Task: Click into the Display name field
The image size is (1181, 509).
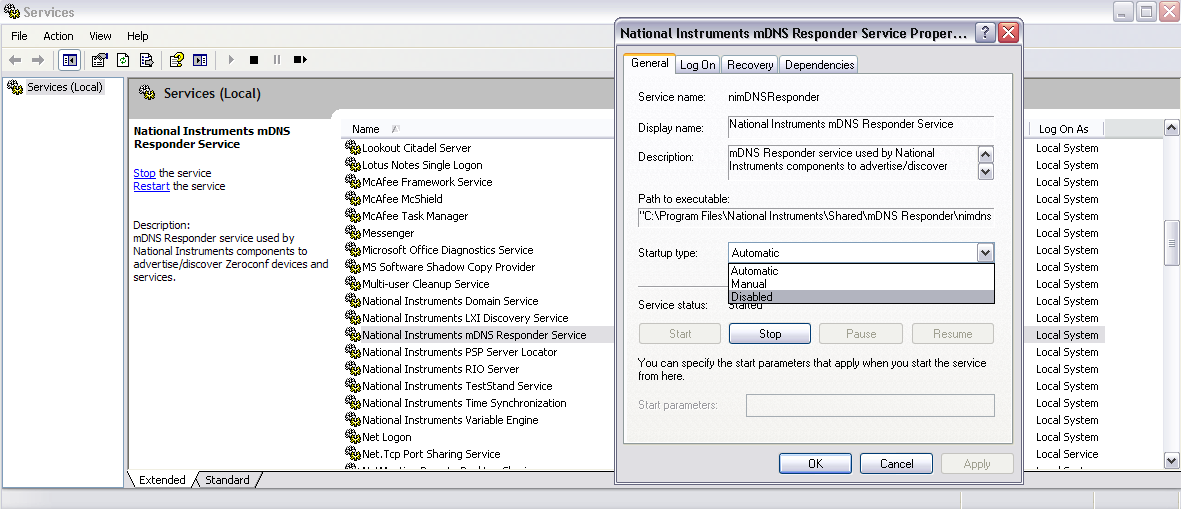Action: (861, 126)
